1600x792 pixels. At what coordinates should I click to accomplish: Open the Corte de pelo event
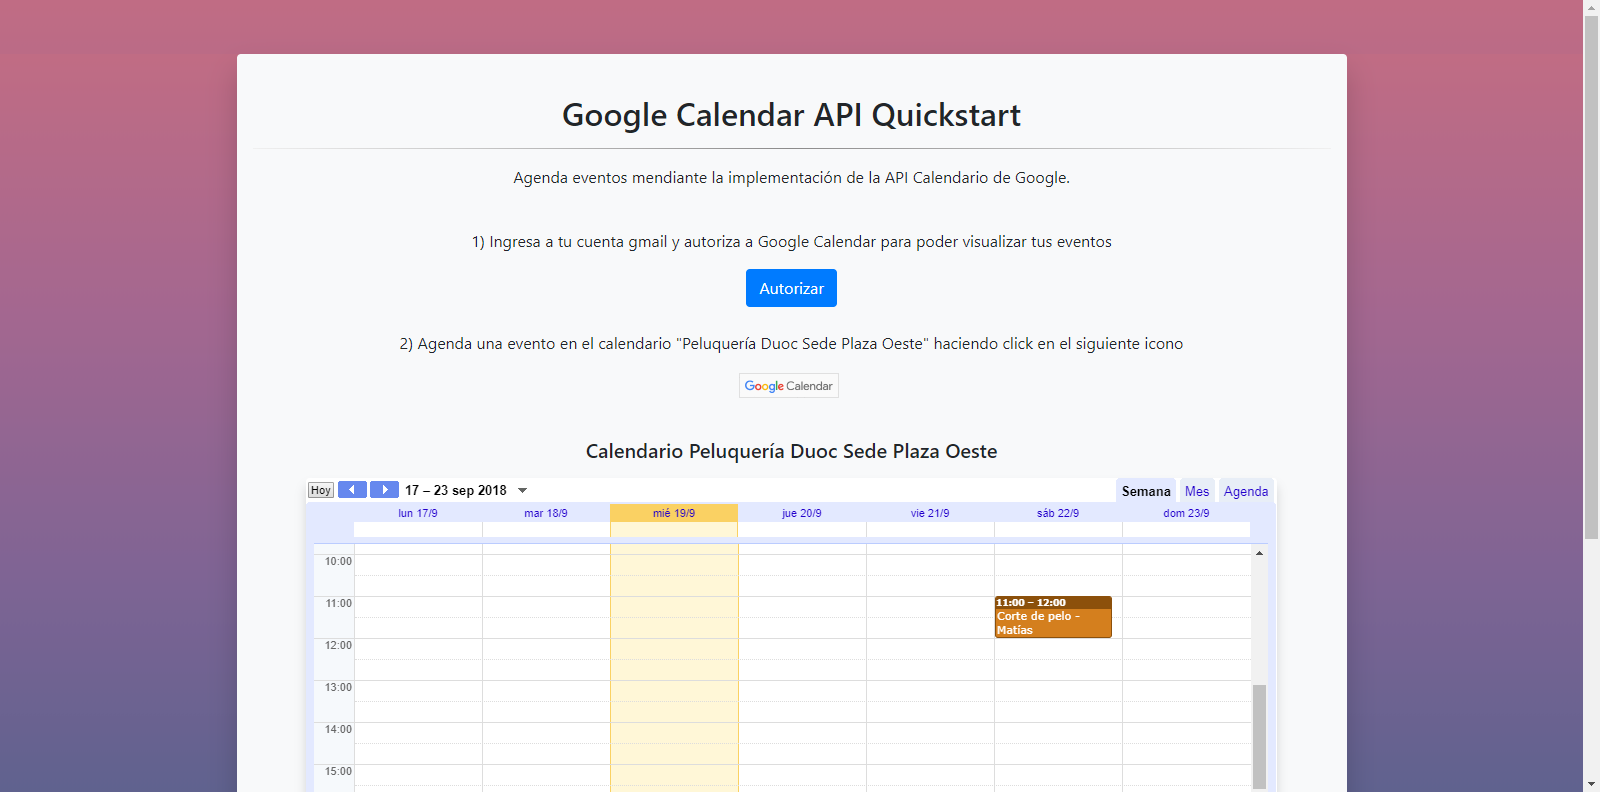pyautogui.click(x=1052, y=618)
